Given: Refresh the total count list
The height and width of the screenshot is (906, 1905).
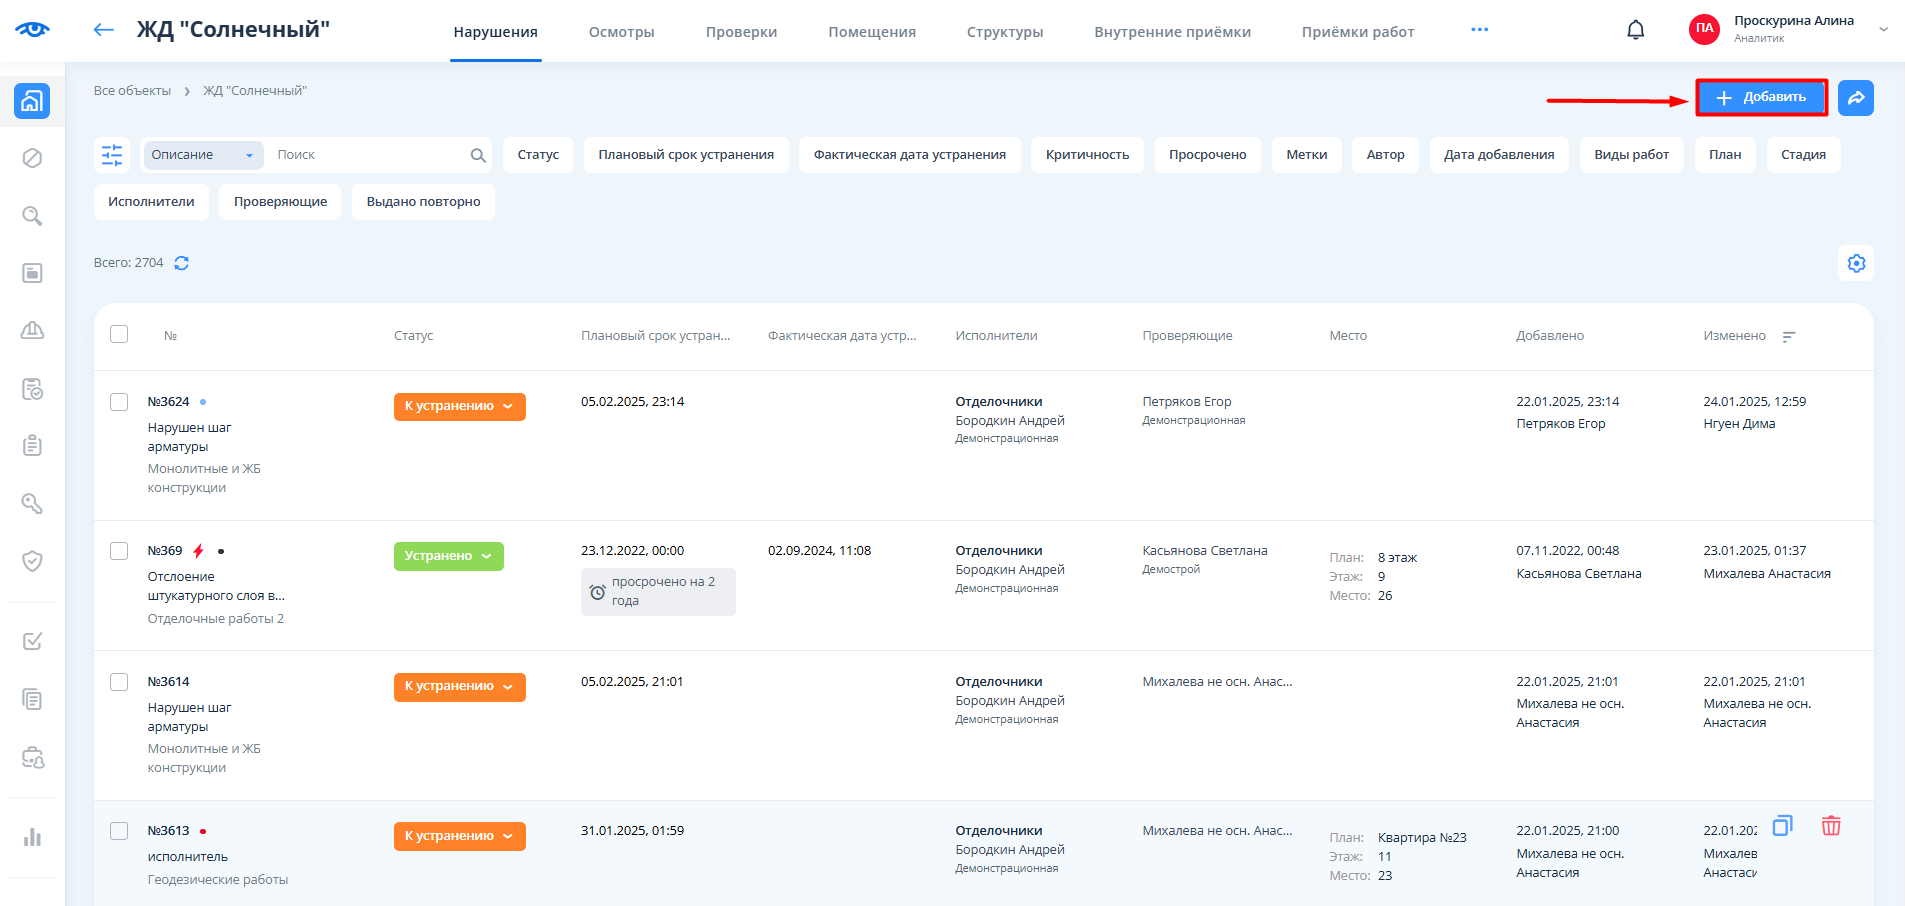Looking at the screenshot, I should point(182,263).
